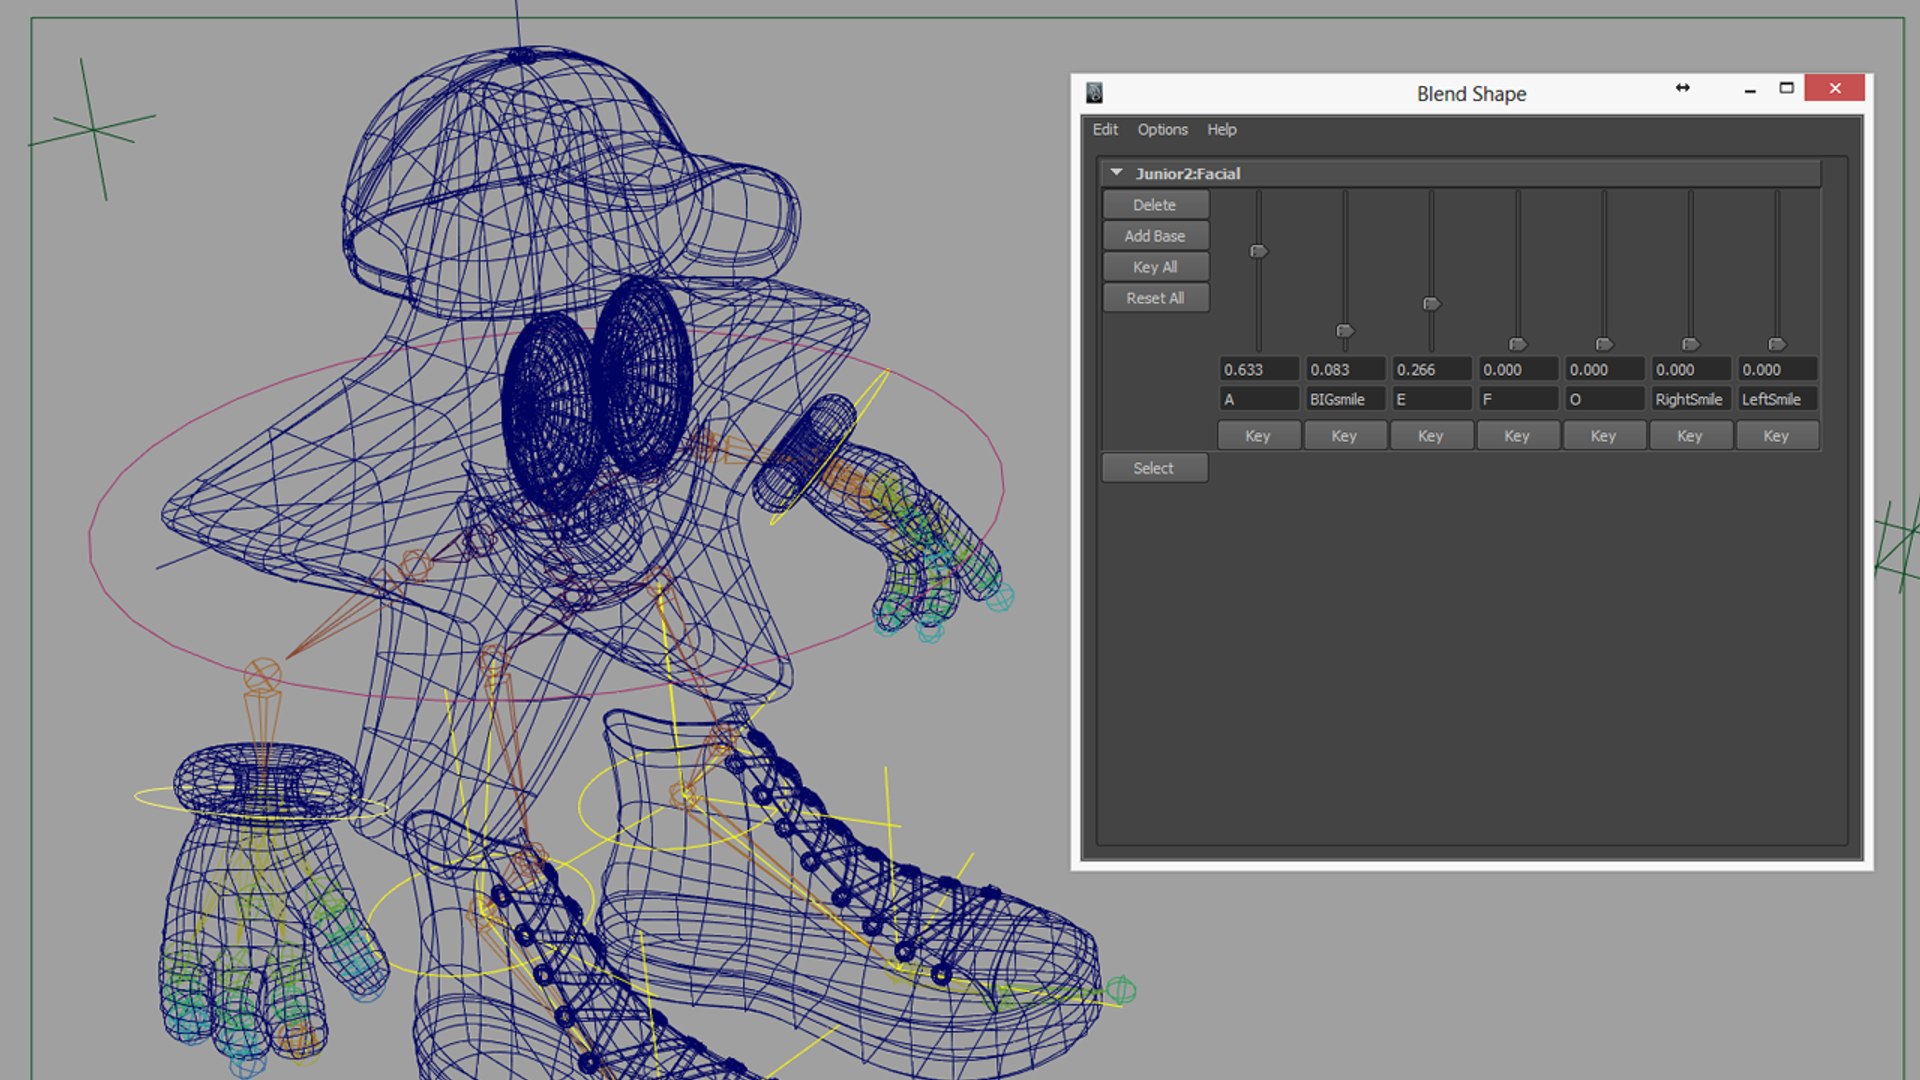
Task: Open the Edit menu
Action: tap(1104, 129)
